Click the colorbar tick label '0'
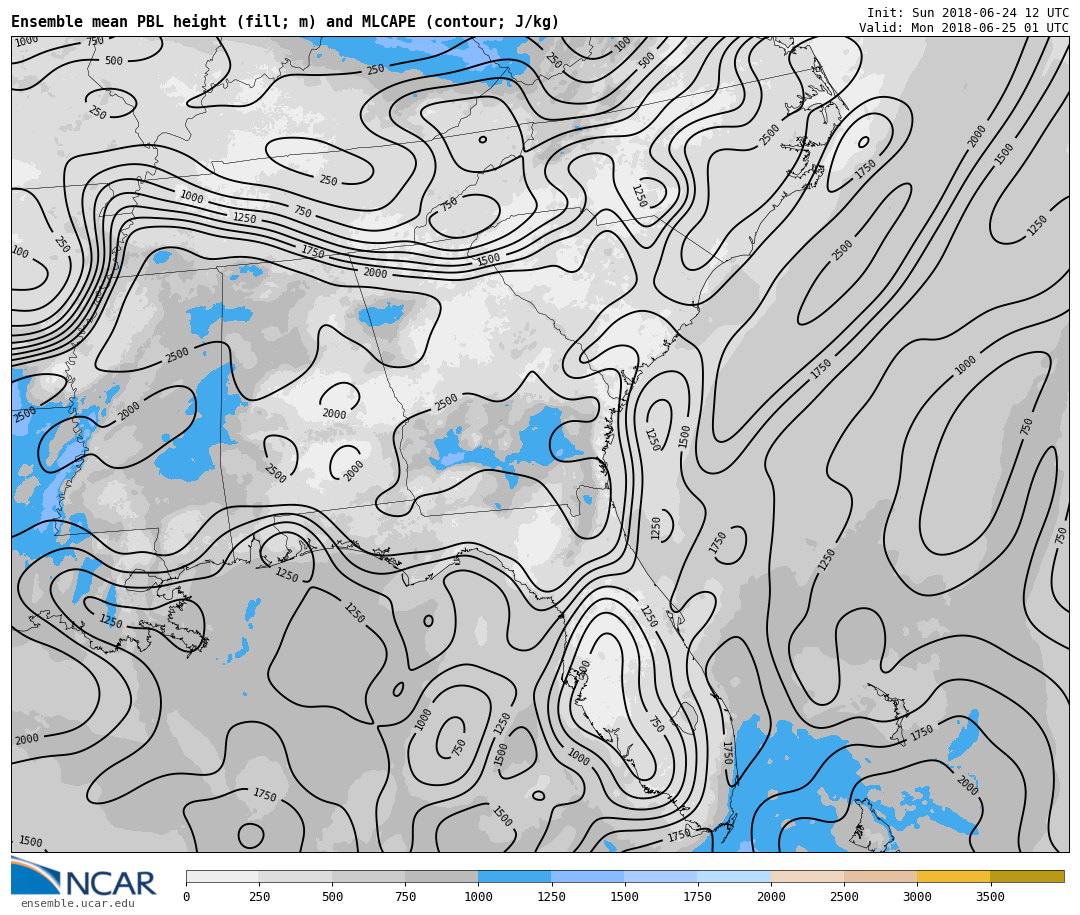 (x=187, y=896)
